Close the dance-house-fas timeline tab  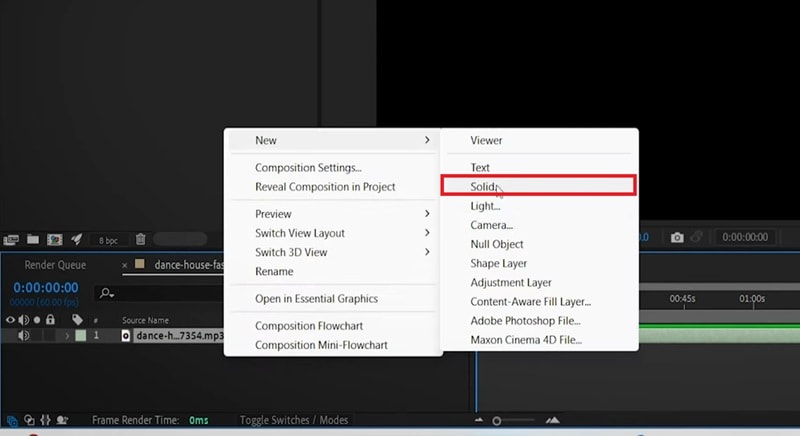tap(124, 266)
